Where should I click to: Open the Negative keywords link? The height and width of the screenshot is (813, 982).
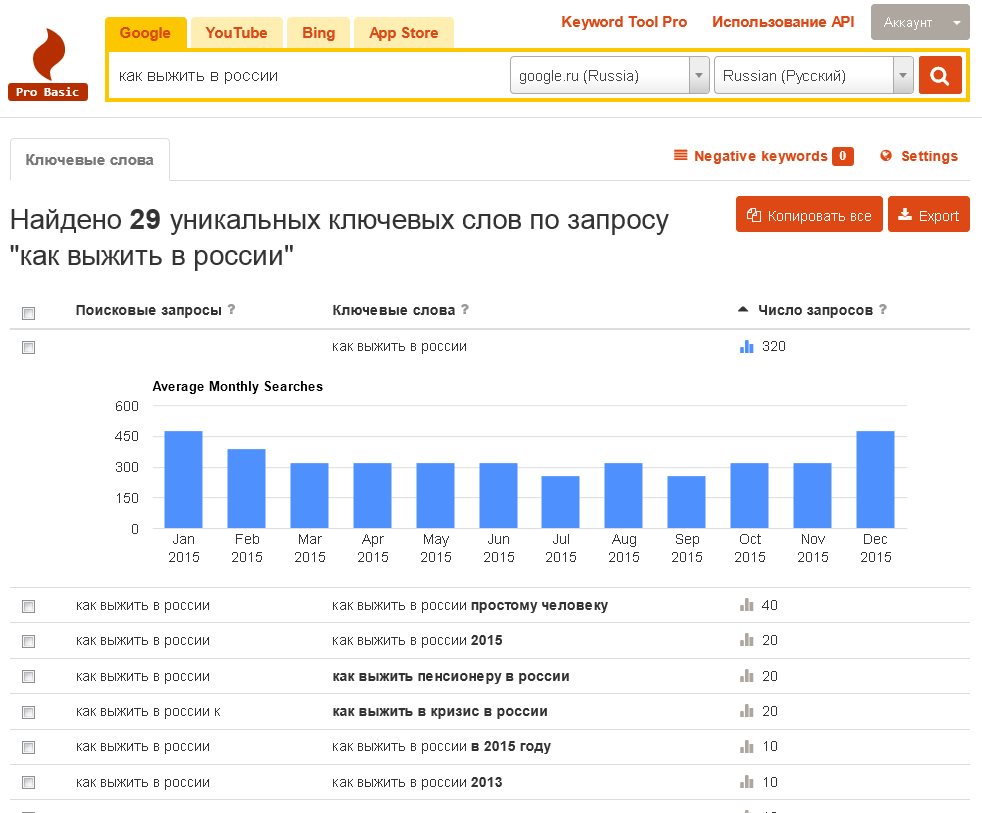coord(760,156)
